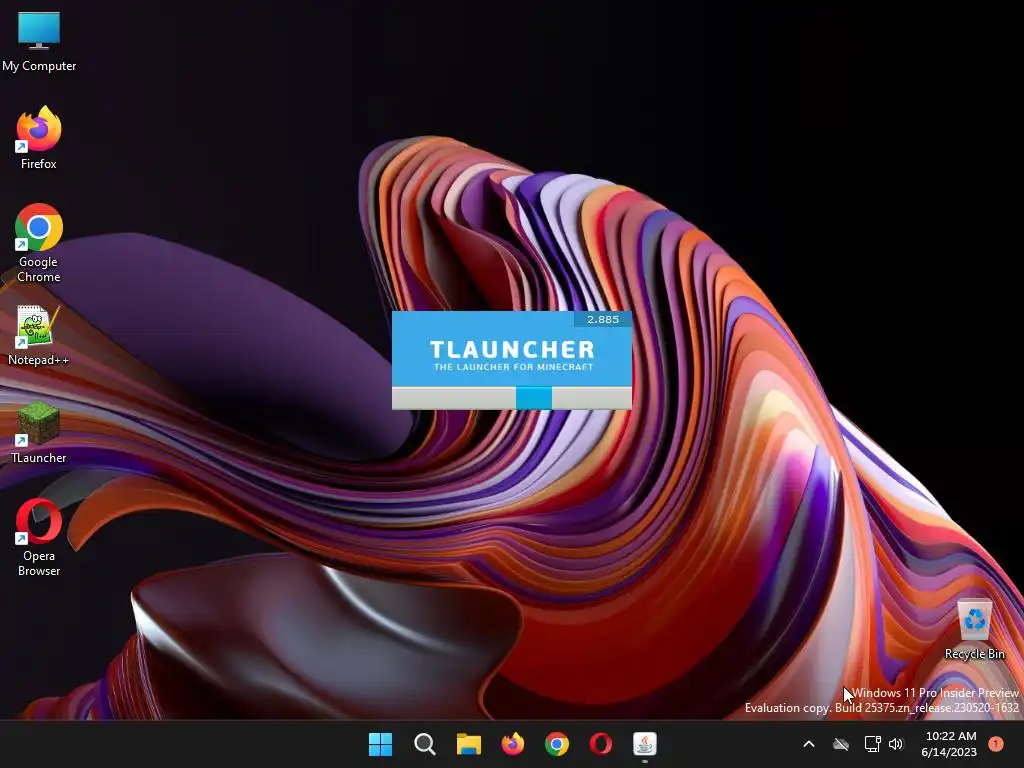Launch Firefox from the taskbar

point(513,744)
